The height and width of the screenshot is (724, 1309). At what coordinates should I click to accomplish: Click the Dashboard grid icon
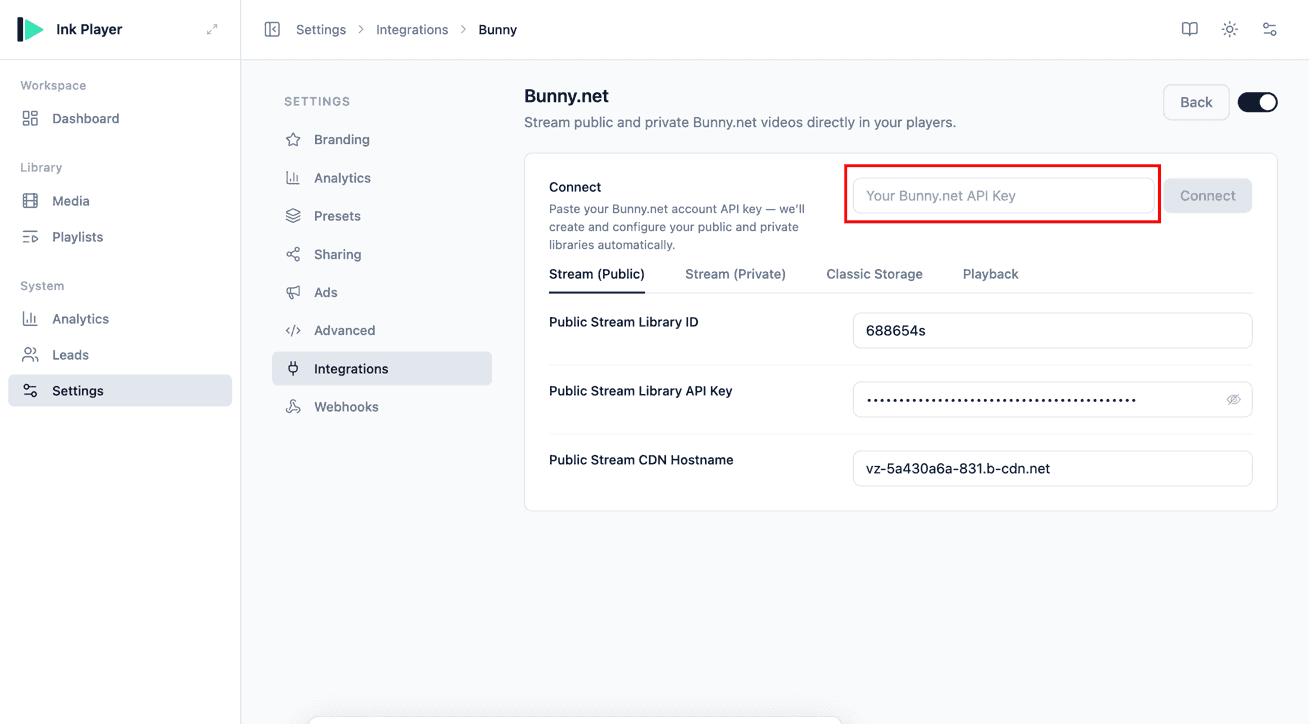tap(30, 118)
